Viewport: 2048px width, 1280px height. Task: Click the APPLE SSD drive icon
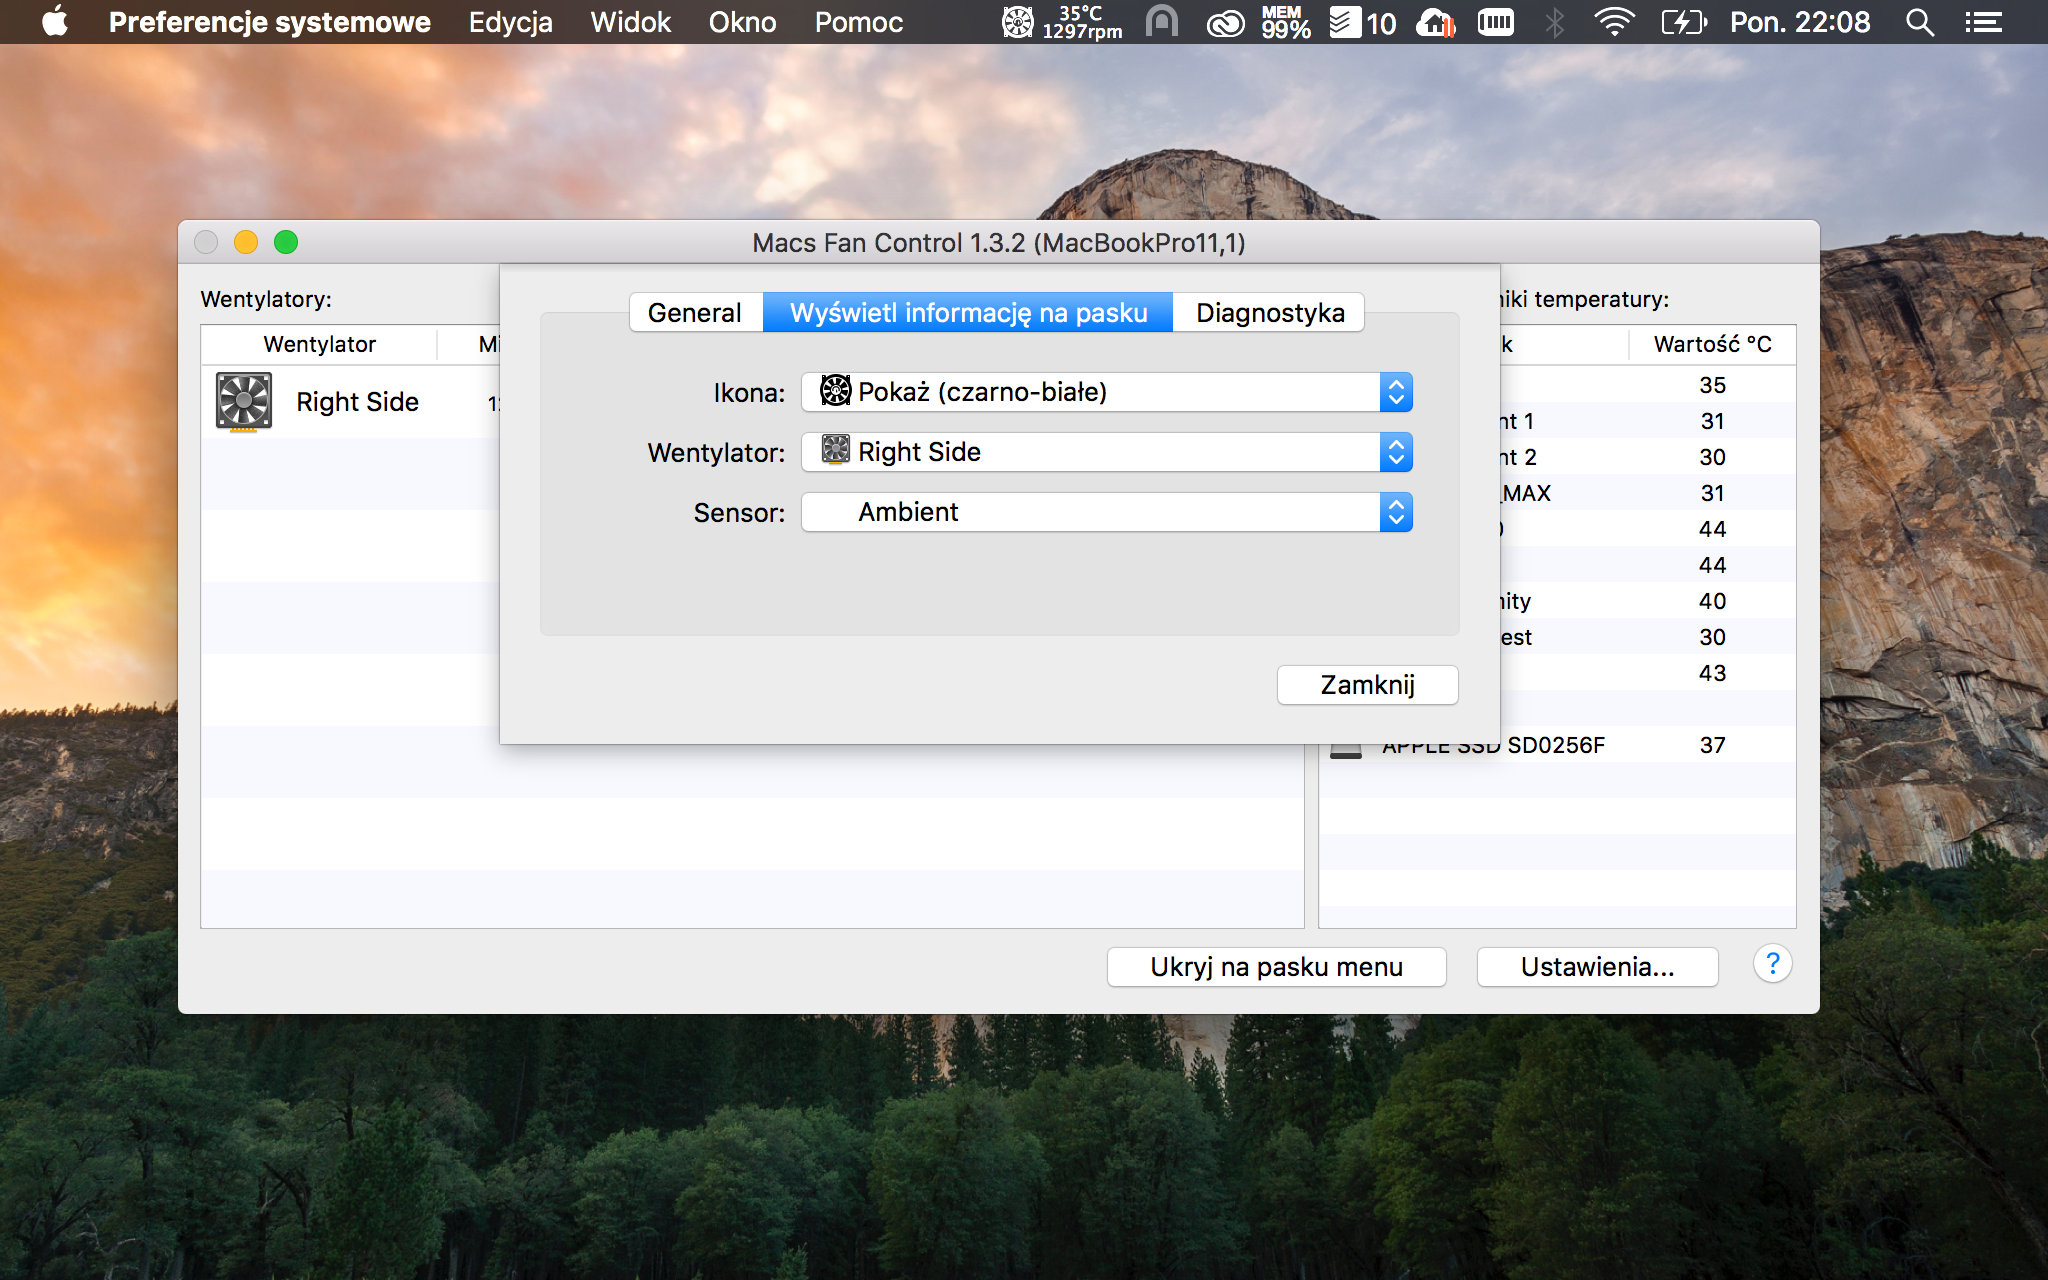point(1346,747)
